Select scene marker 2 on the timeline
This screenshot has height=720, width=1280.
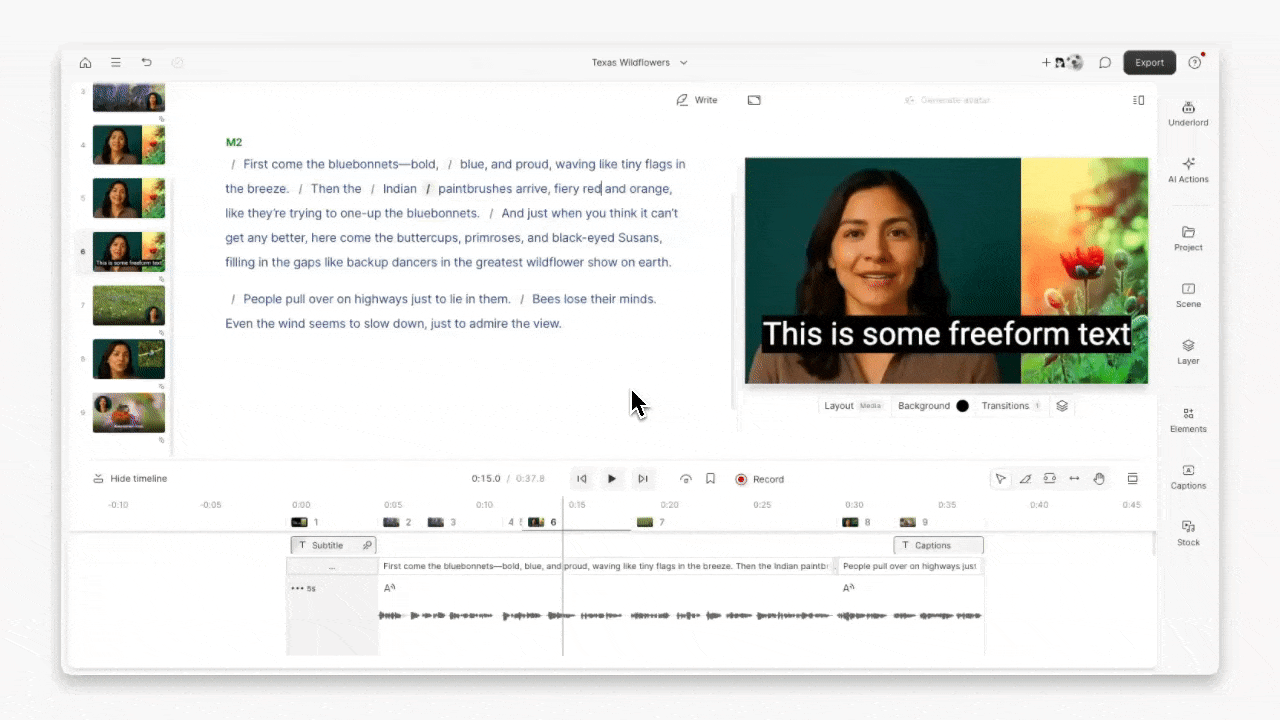pos(398,522)
